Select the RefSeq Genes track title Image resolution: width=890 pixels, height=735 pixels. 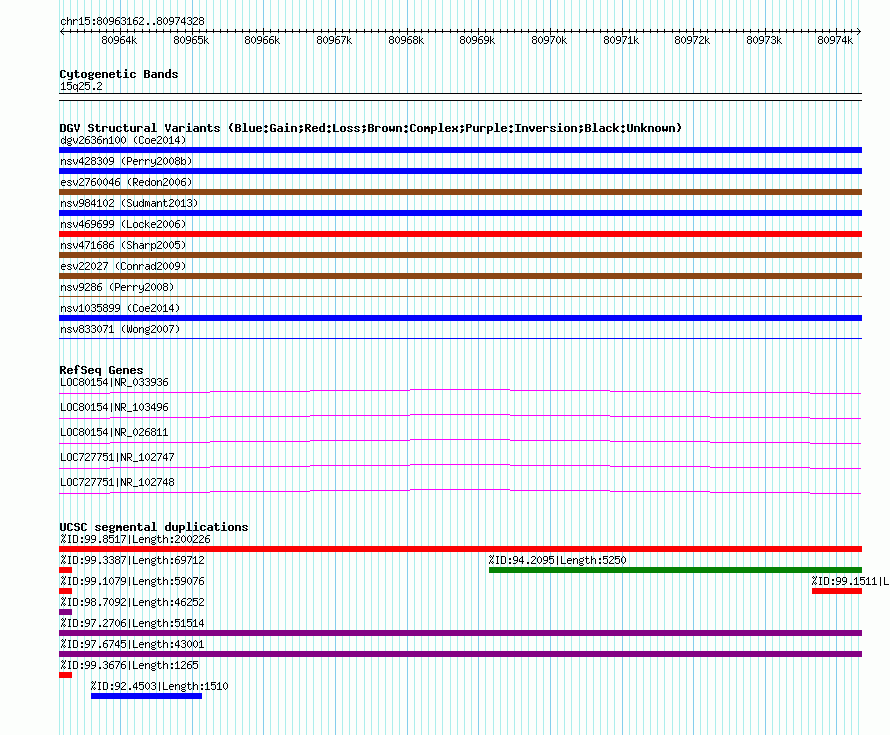click(x=101, y=370)
